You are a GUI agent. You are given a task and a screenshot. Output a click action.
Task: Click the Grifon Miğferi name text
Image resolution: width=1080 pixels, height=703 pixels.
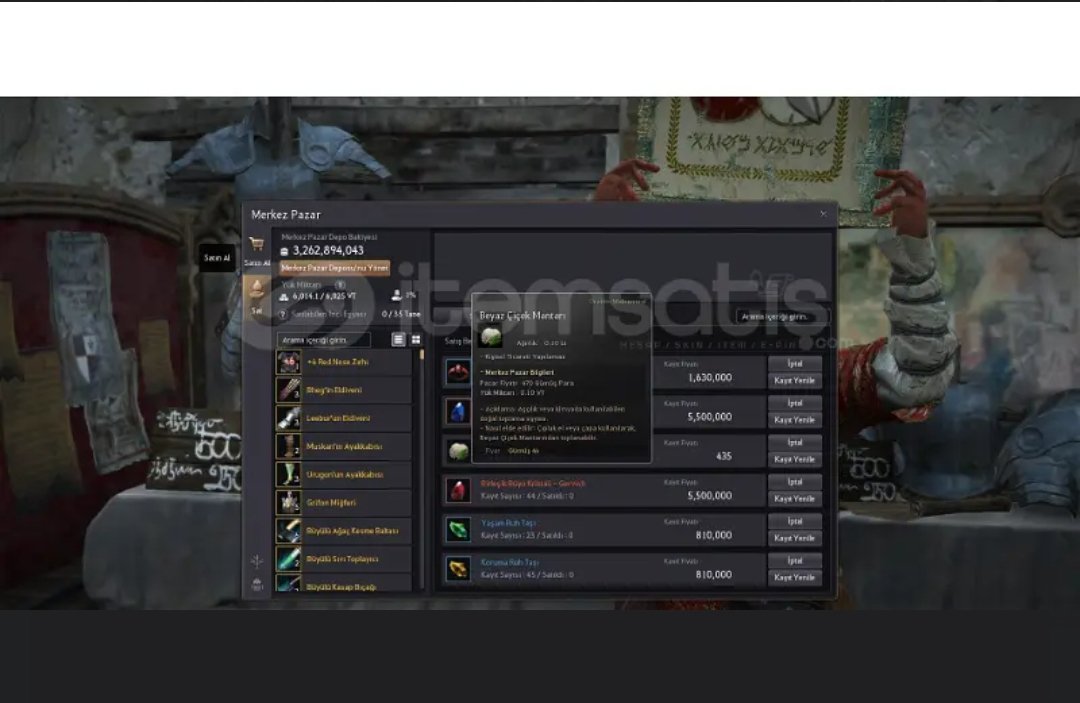click(x=331, y=503)
